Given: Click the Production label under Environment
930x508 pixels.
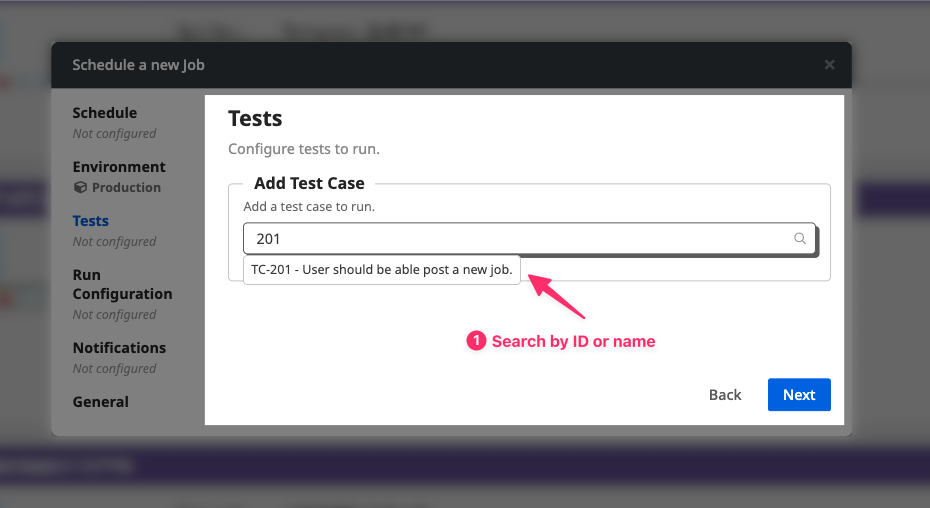Looking at the screenshot, I should (126, 188).
